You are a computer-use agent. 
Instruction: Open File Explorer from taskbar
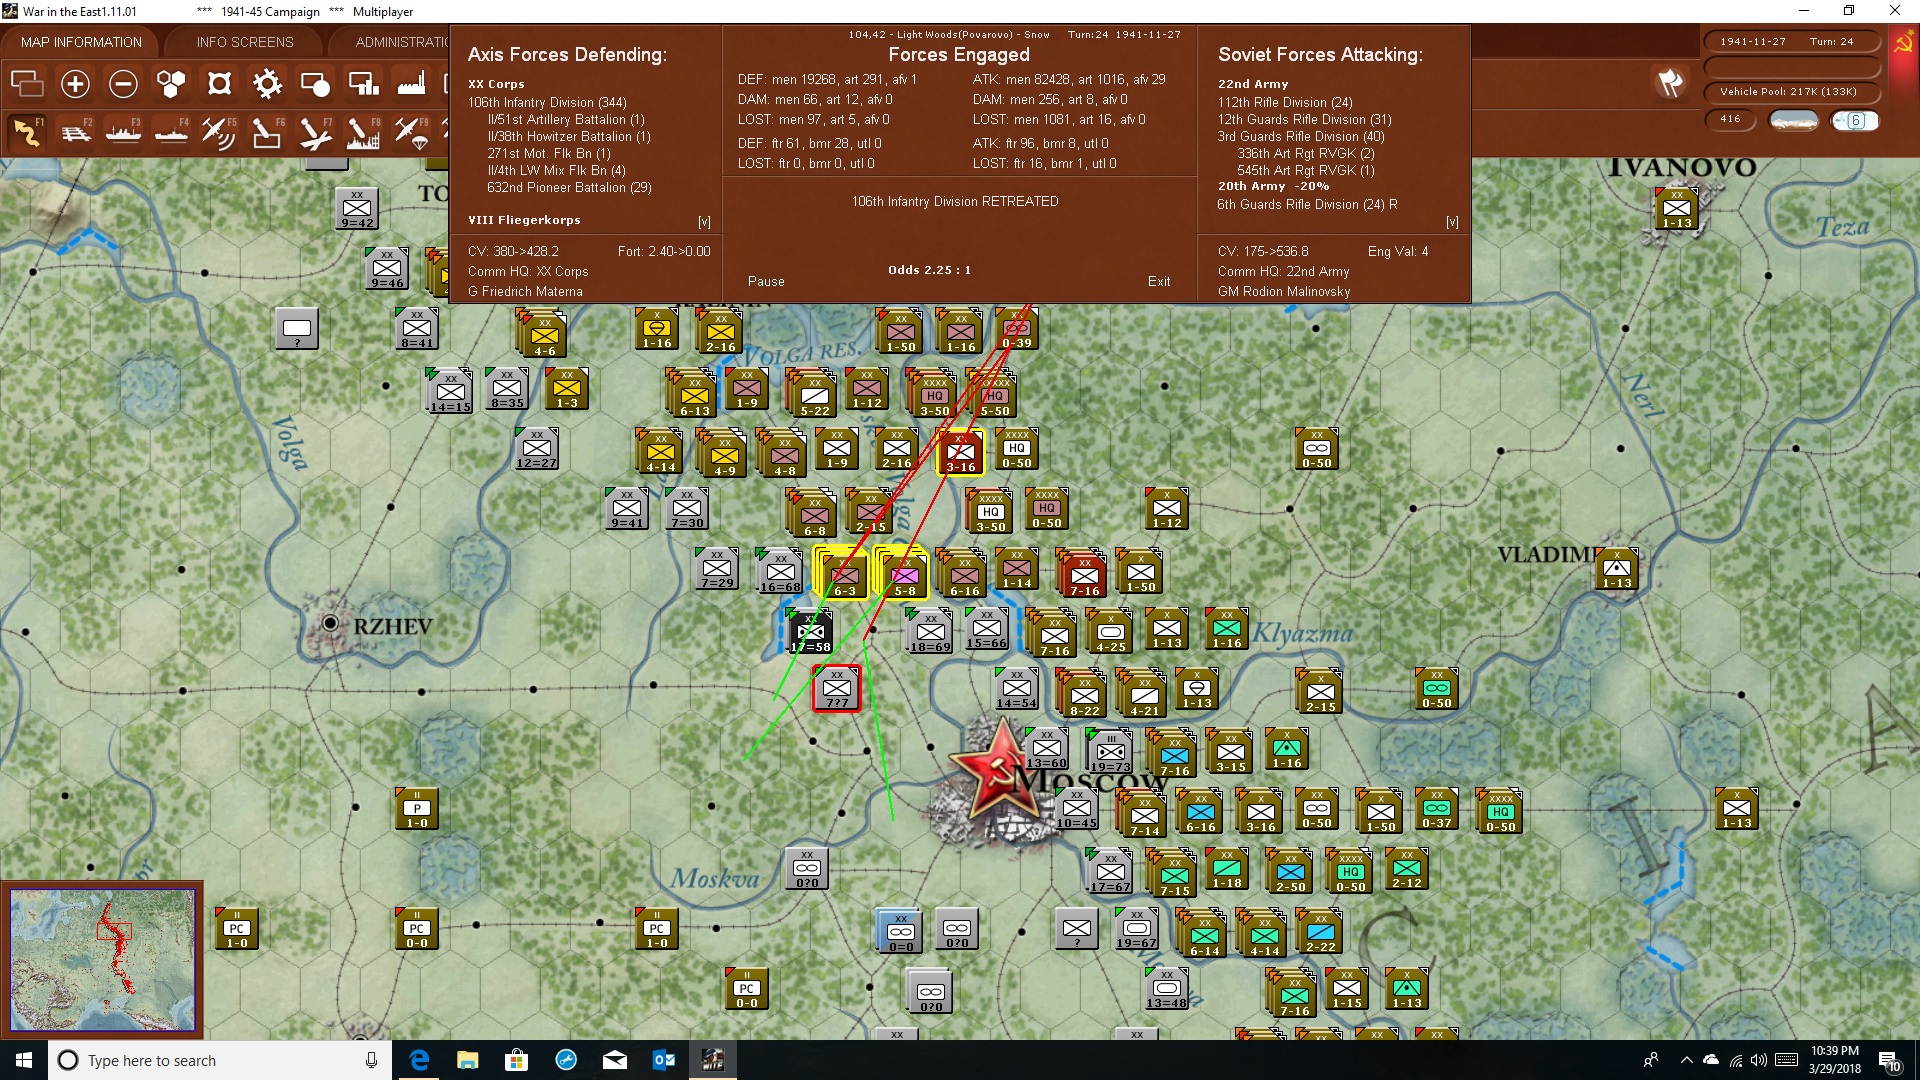point(467,1060)
